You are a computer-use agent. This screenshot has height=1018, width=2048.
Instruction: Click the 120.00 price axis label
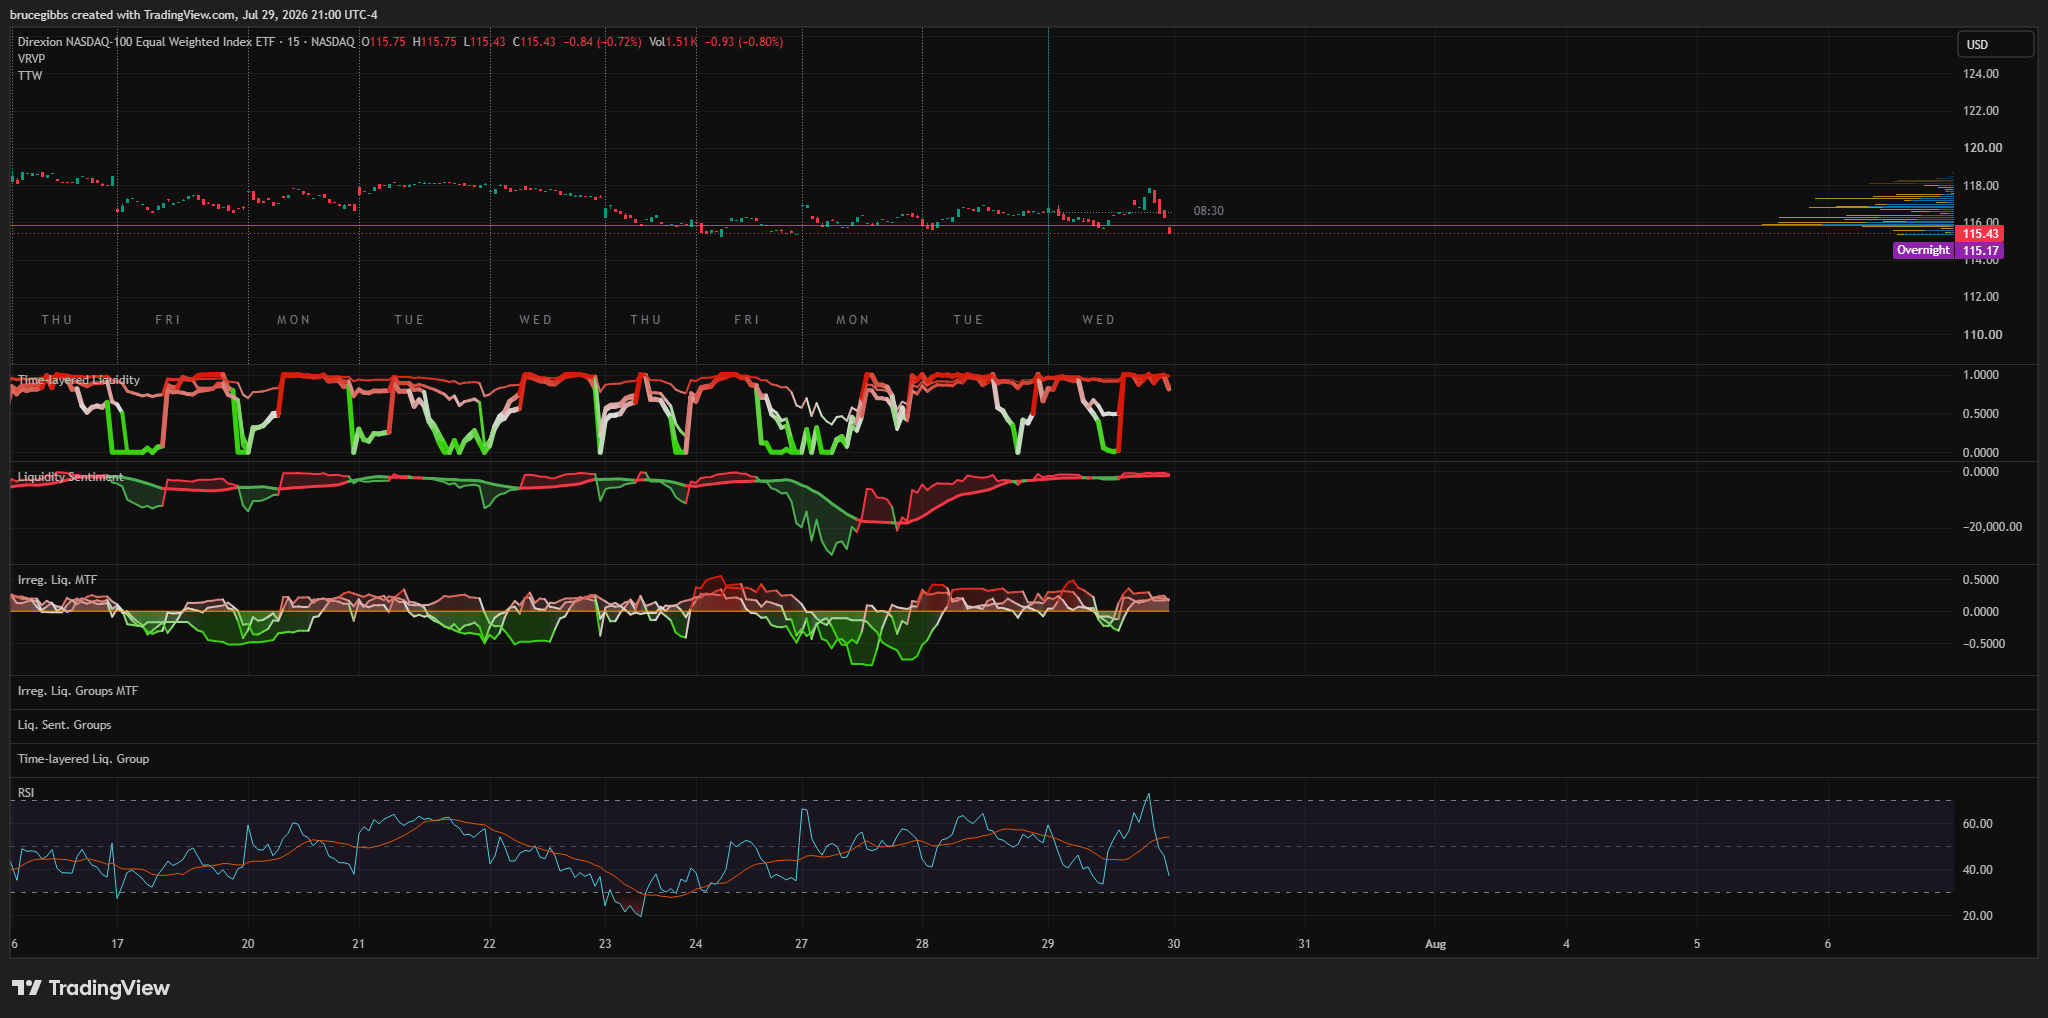point(1982,148)
